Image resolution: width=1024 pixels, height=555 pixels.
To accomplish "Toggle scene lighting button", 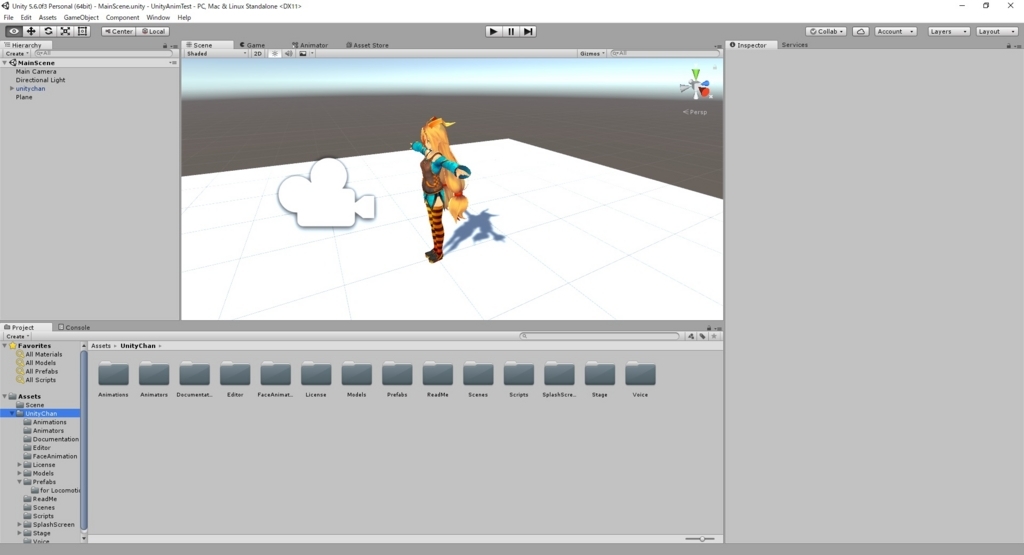I will click(274, 54).
